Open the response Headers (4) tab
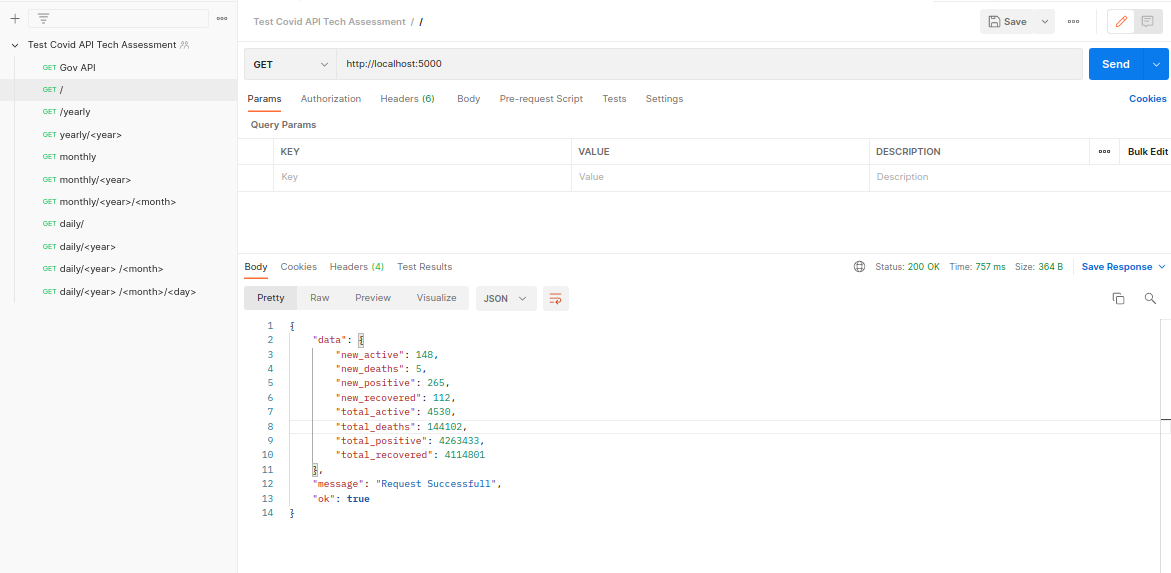Screen dimensions: 1171x573 click(357, 267)
